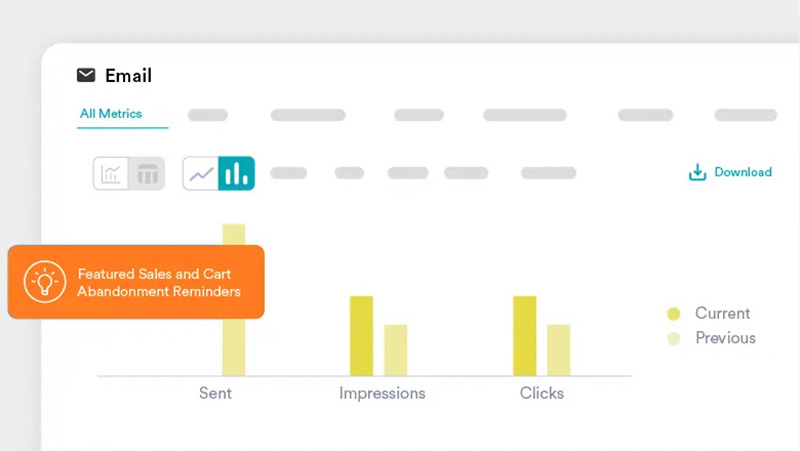Switch to table view icon

(x=147, y=173)
